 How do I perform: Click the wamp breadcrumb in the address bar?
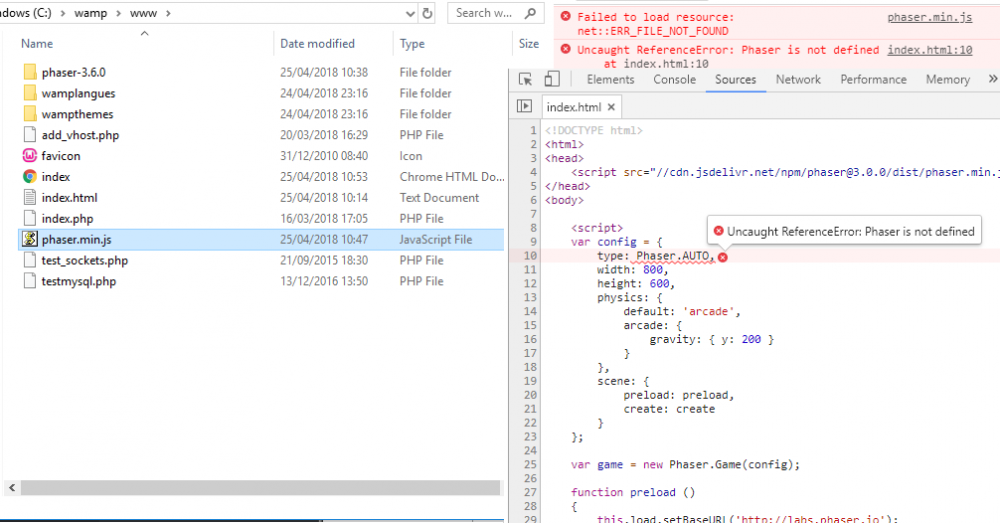(91, 13)
